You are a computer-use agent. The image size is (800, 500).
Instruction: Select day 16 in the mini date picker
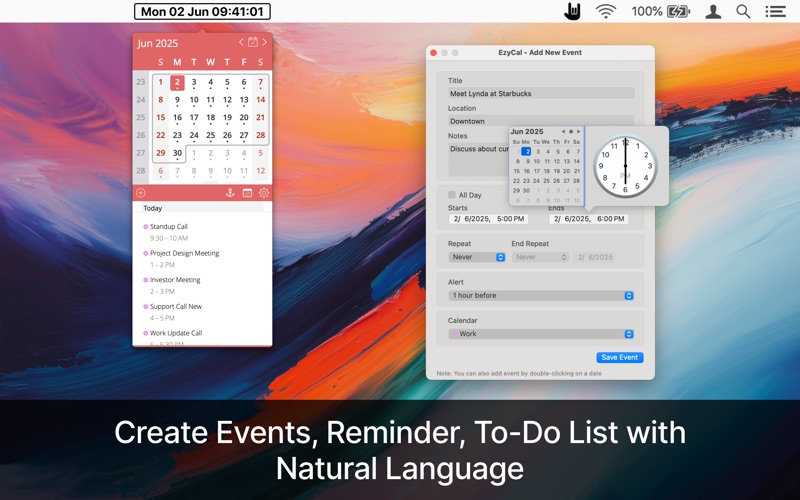pos(527,171)
